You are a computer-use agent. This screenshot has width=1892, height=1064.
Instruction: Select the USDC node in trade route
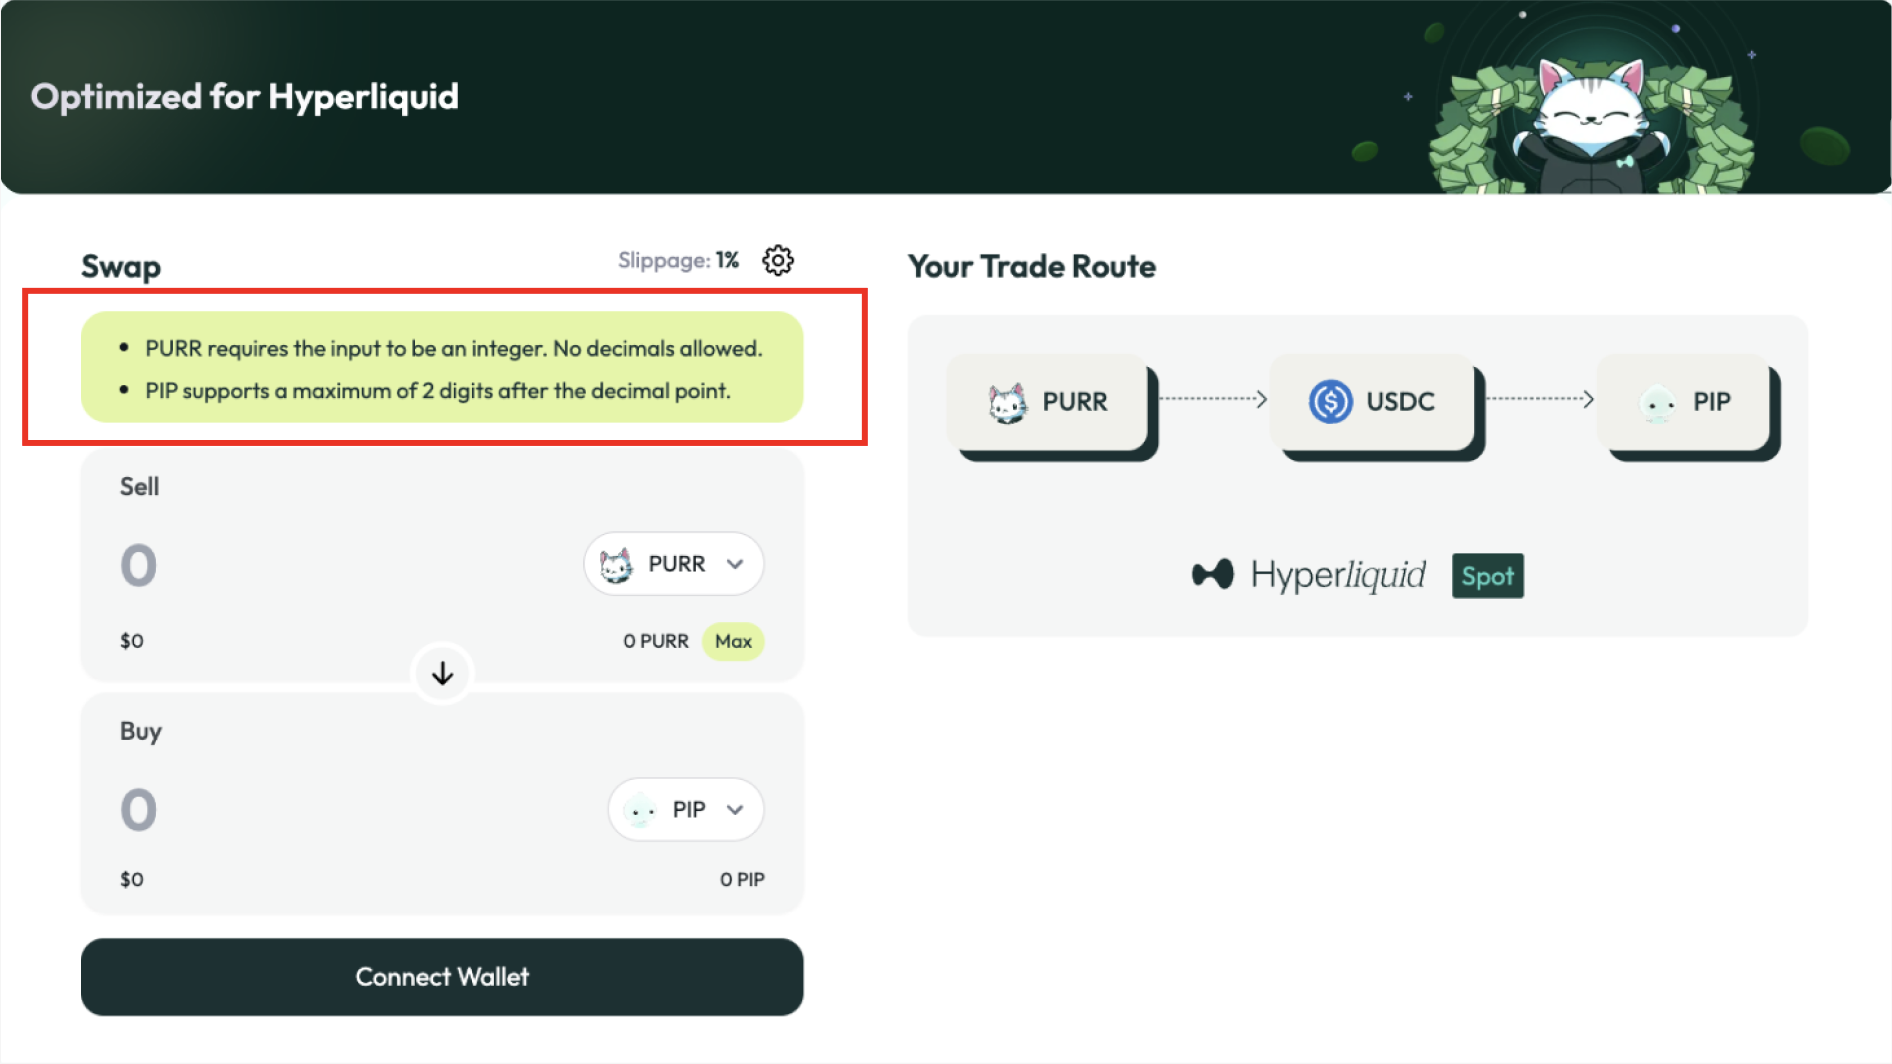[x=1376, y=402]
